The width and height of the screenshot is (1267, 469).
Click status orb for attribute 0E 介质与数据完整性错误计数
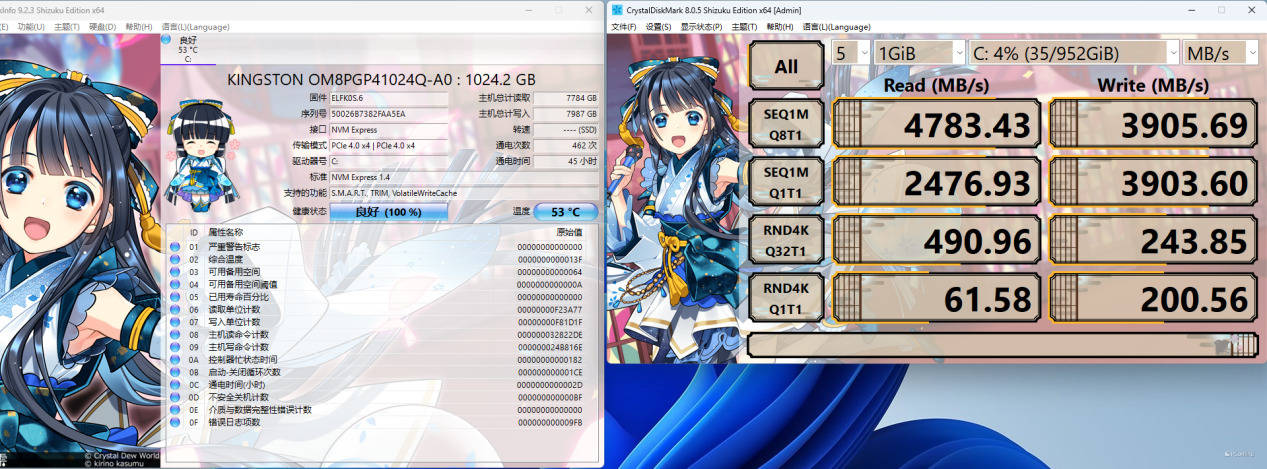click(174, 409)
